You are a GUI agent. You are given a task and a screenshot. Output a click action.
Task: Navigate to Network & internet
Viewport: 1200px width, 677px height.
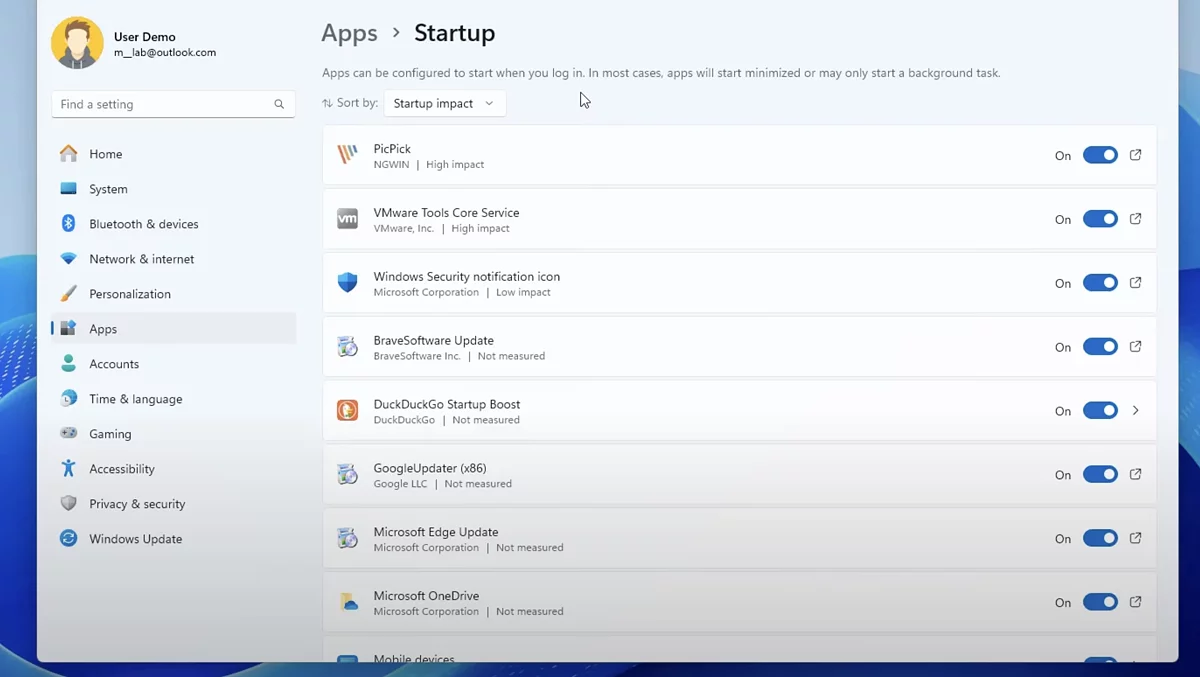[174, 259]
